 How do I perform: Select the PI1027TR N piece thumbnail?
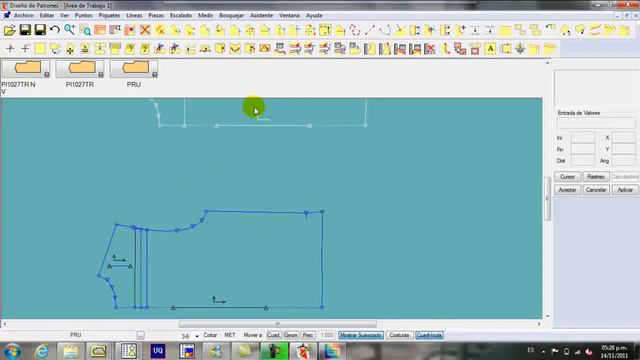26,69
